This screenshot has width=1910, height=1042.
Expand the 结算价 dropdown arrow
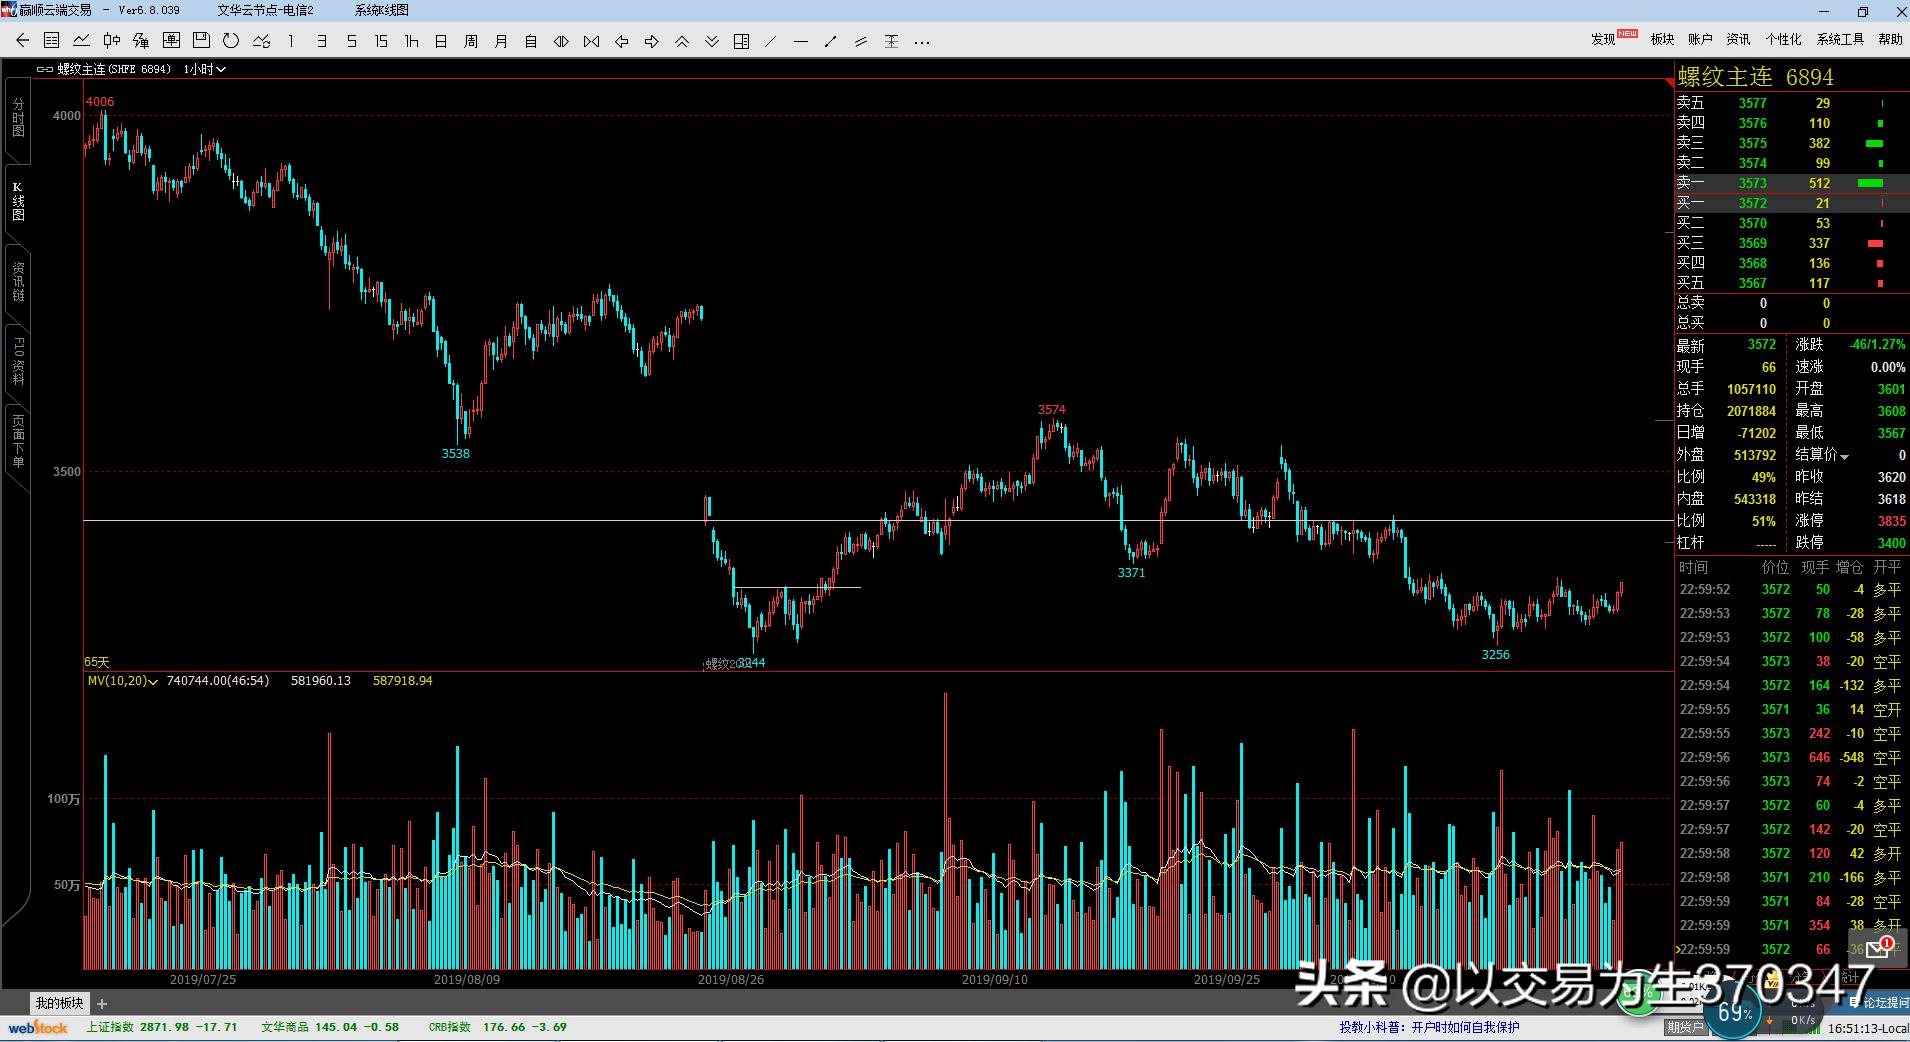(x=1845, y=456)
